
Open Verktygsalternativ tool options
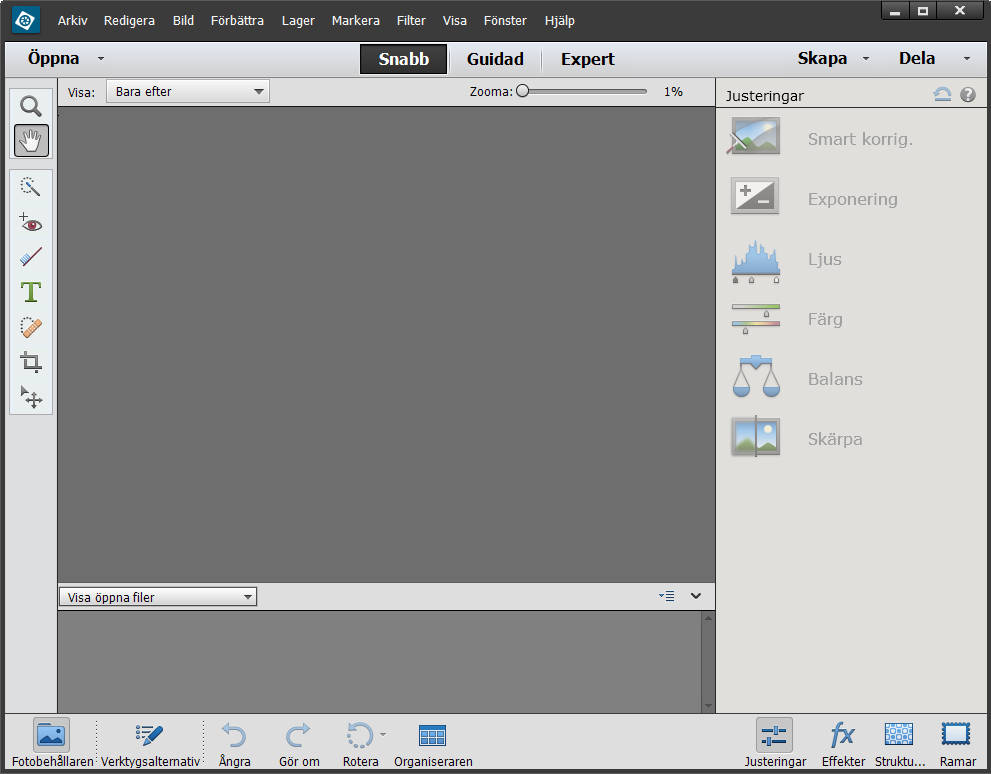150,743
